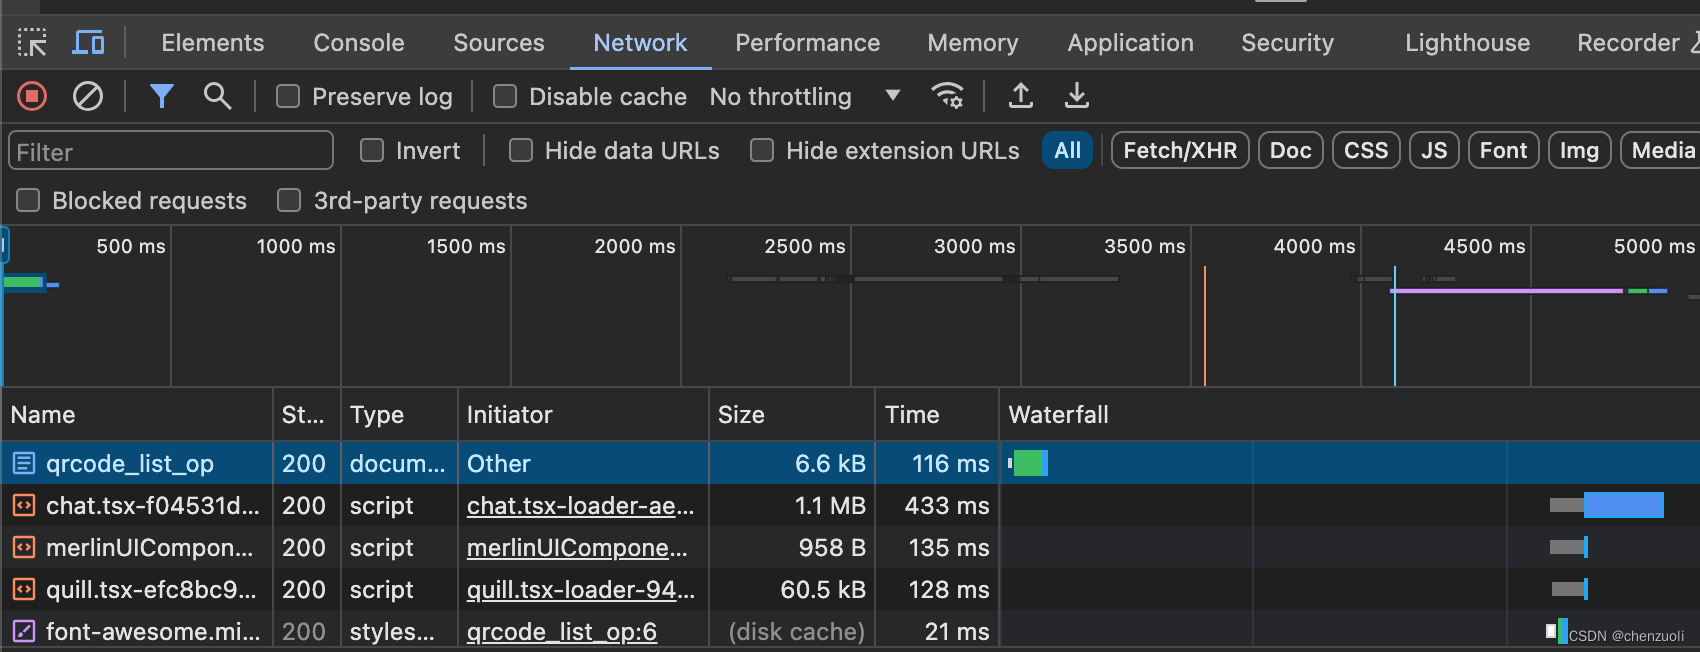The width and height of the screenshot is (1700, 652).
Task: Switch to the Console tab
Action: click(358, 43)
